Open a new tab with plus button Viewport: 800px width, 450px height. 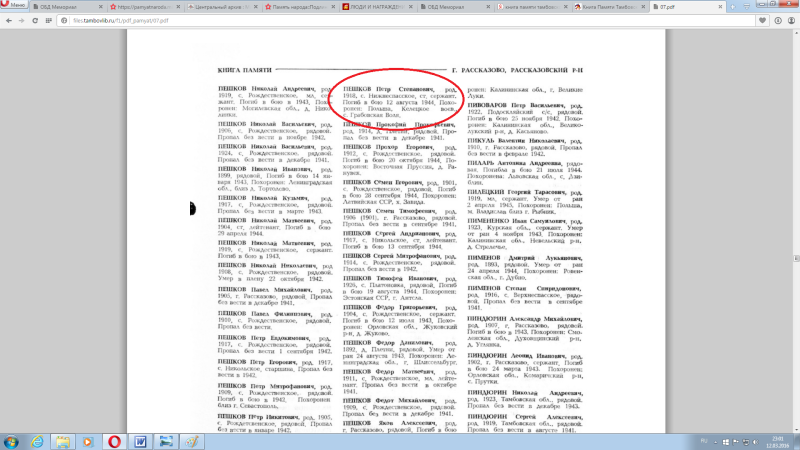[x=733, y=7]
